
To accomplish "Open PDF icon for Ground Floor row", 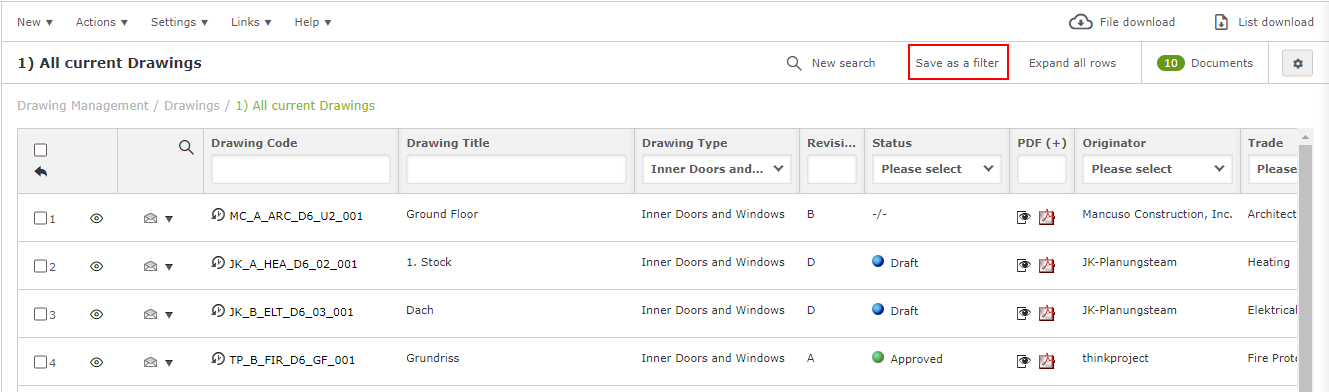I will [1047, 217].
